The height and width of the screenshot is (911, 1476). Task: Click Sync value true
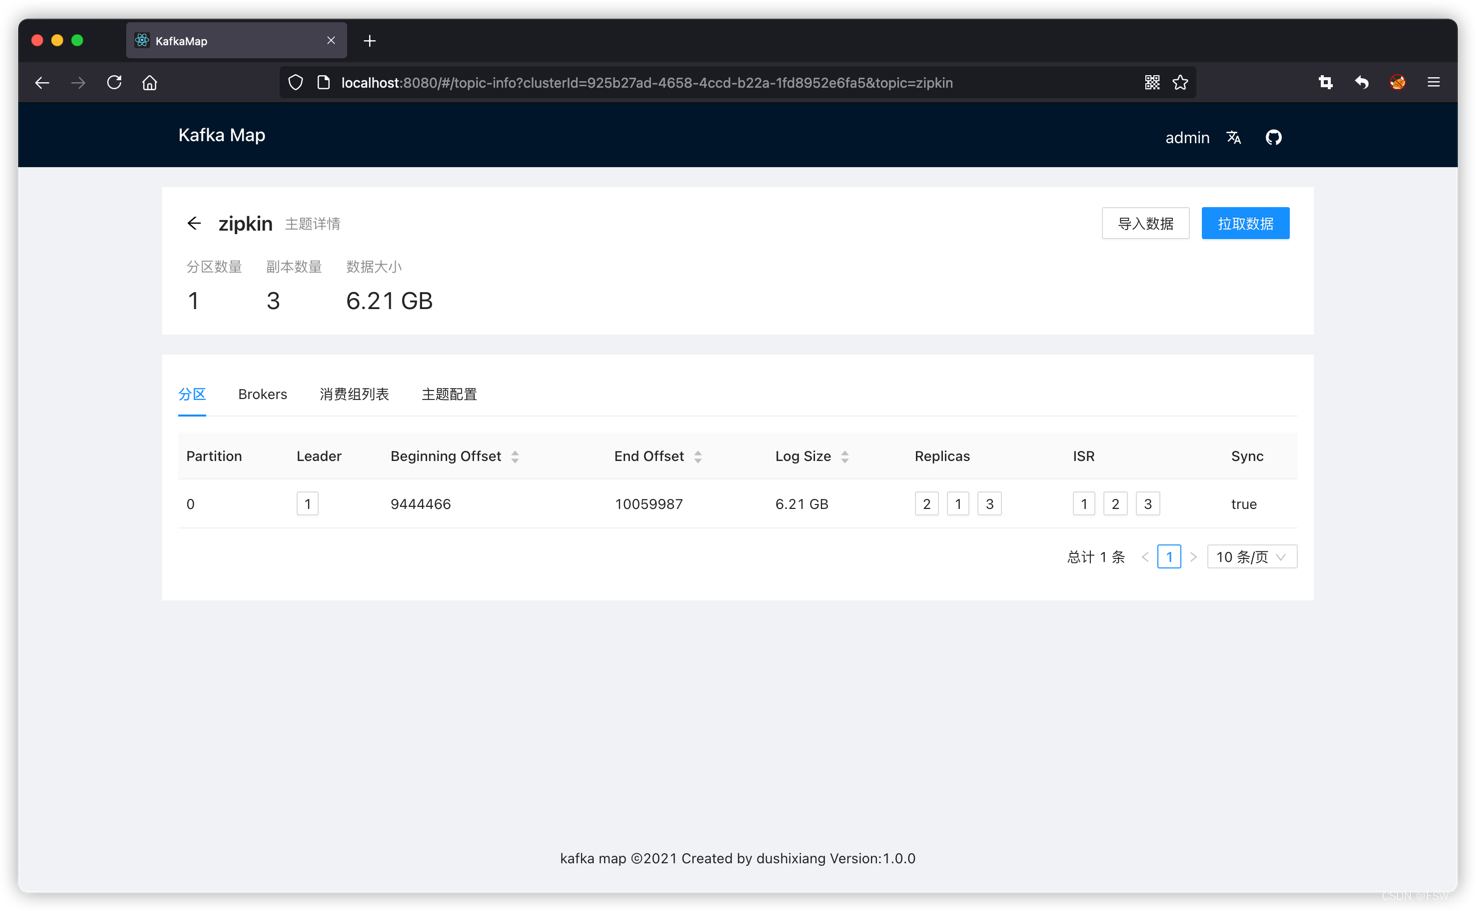[1244, 504]
